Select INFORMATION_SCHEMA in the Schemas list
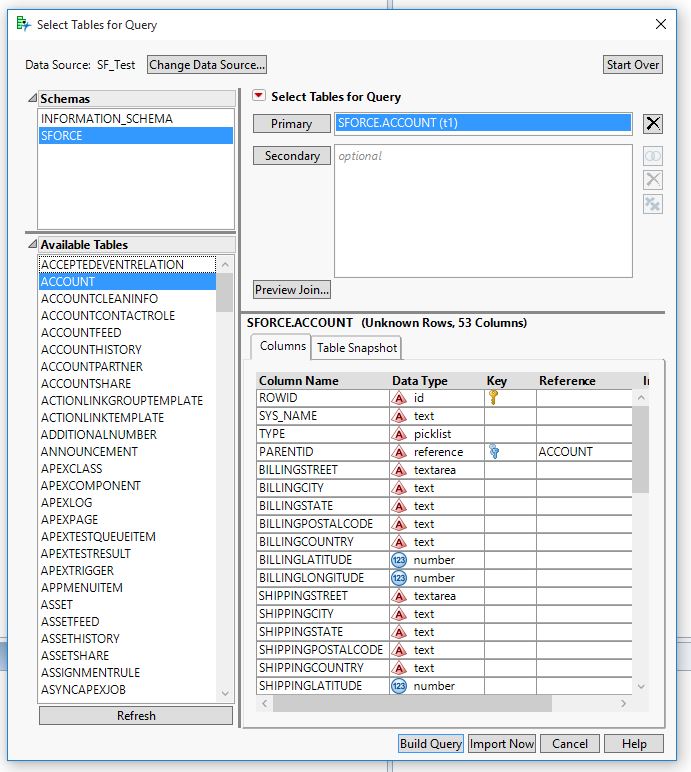691x772 pixels. (x=106, y=119)
